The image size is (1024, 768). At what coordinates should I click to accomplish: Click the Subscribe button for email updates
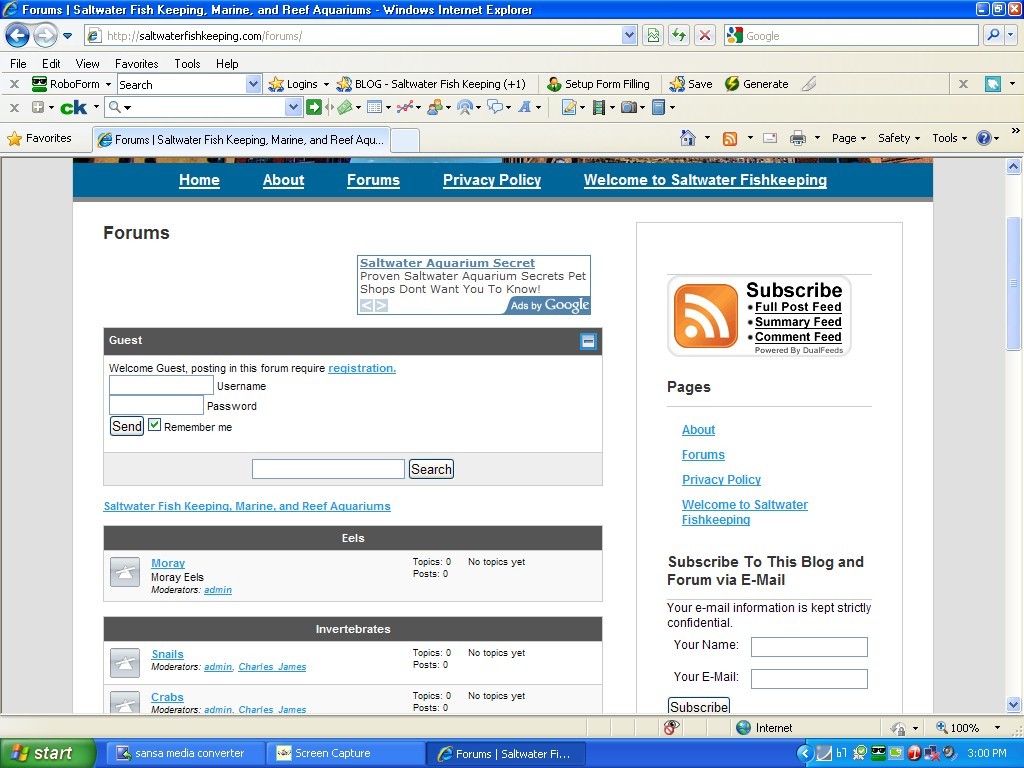pyautogui.click(x=698, y=706)
